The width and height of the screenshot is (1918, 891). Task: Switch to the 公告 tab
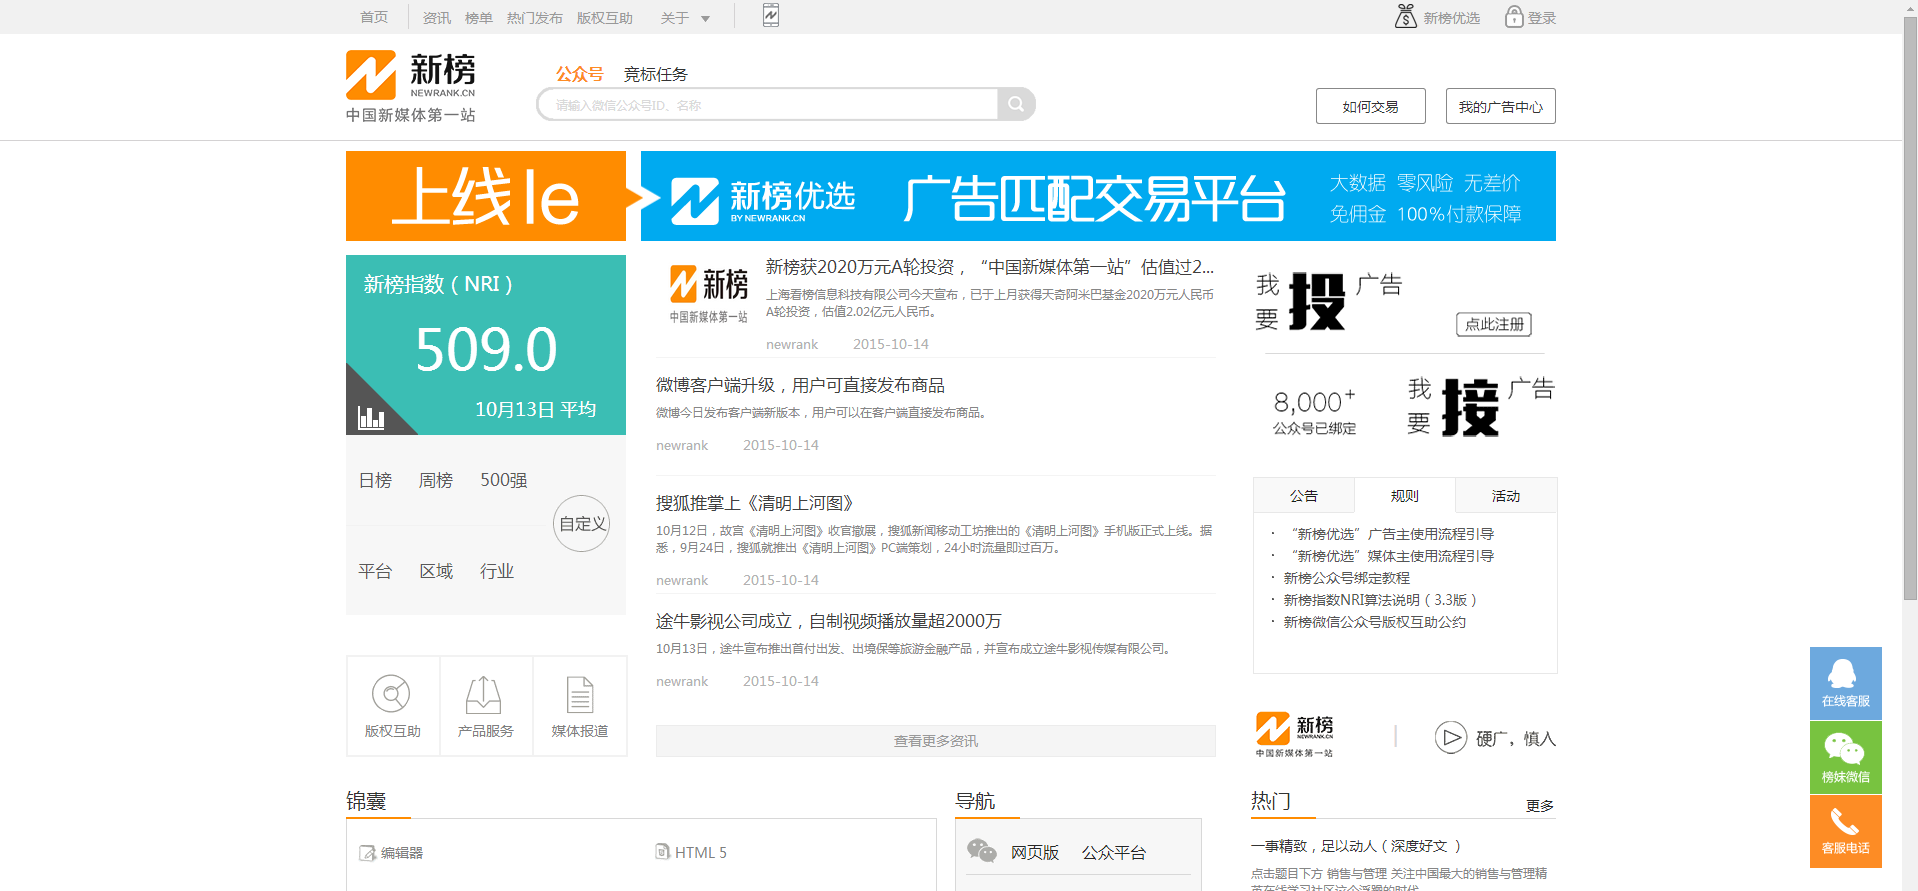pos(1304,495)
